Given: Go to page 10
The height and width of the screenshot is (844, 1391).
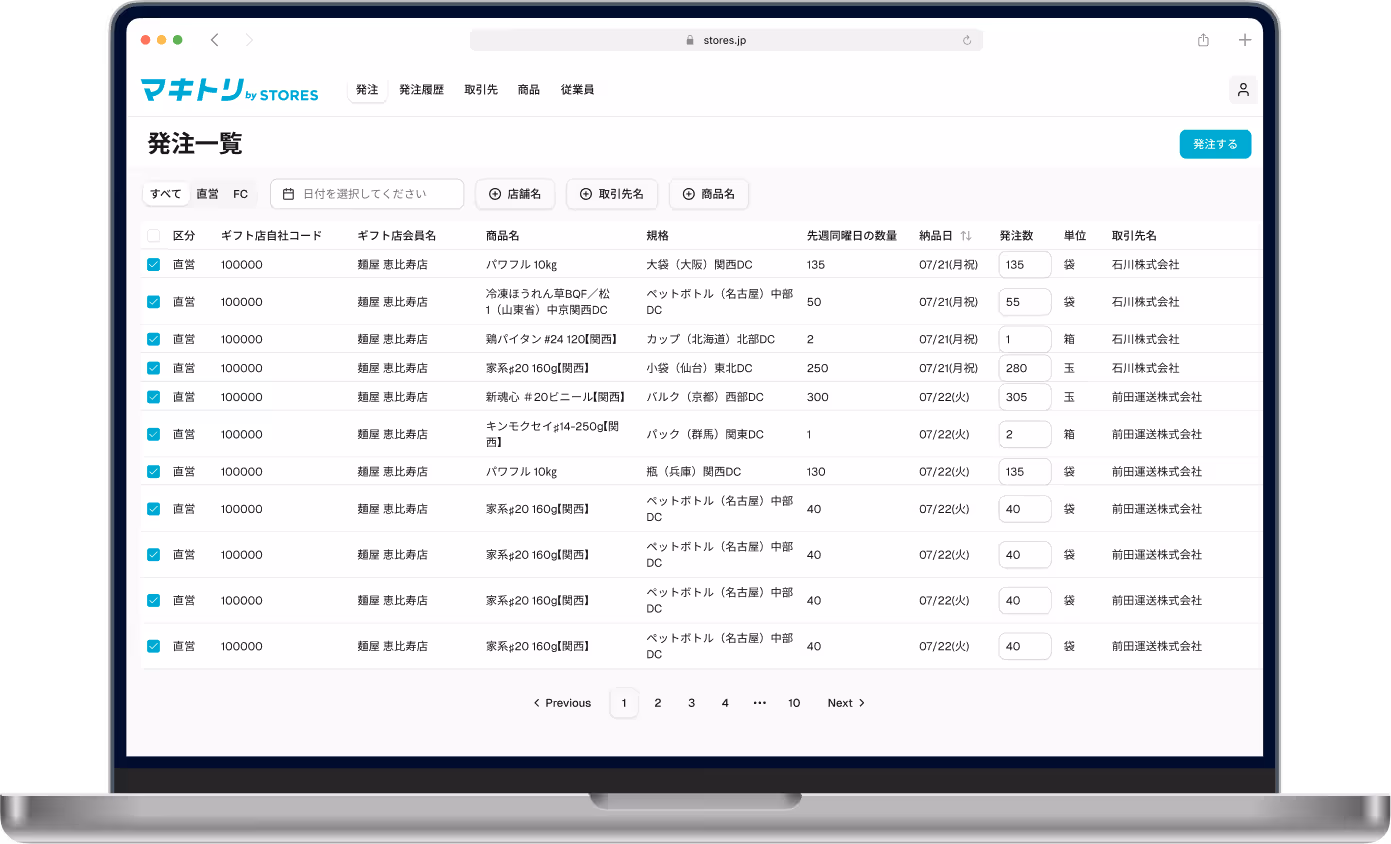Looking at the screenshot, I should [x=794, y=703].
